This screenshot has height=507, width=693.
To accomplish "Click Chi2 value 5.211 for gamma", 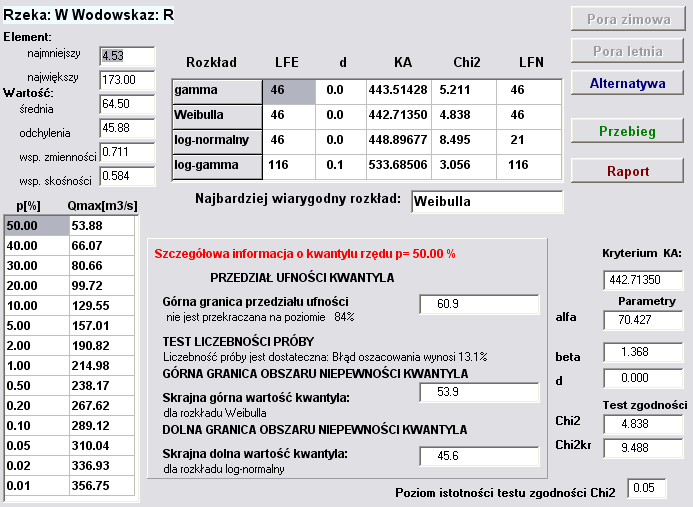I will pos(464,91).
